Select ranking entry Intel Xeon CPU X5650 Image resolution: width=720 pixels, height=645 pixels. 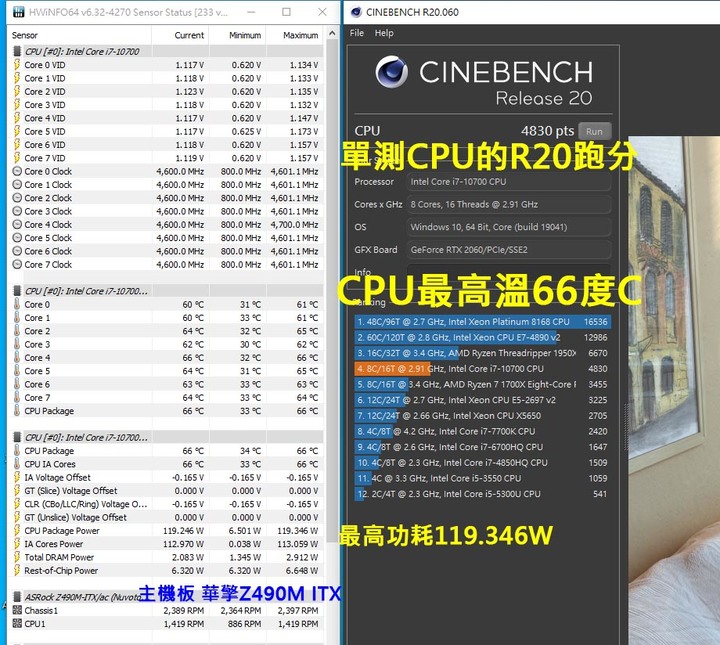[x=482, y=415]
